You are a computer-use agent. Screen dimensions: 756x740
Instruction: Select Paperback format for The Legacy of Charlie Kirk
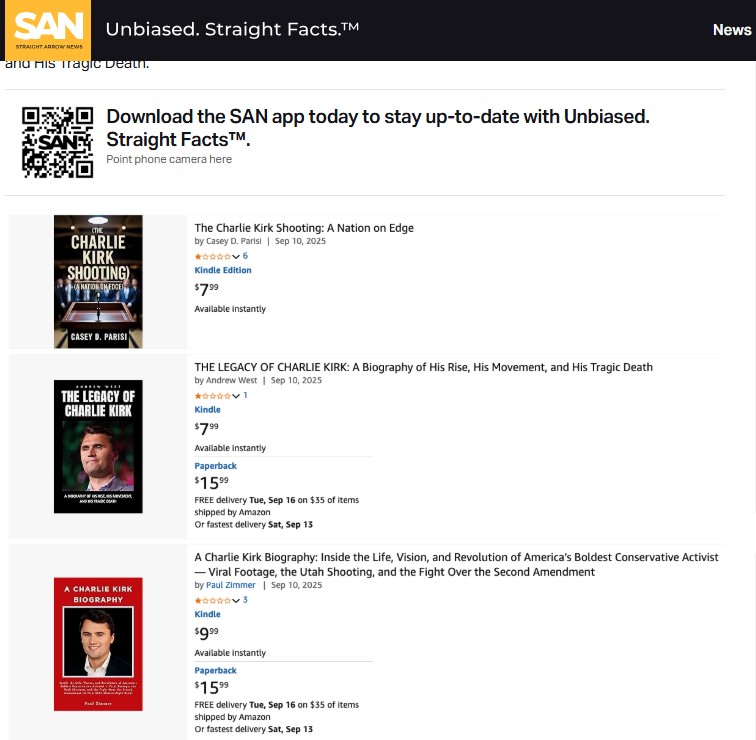pos(215,466)
